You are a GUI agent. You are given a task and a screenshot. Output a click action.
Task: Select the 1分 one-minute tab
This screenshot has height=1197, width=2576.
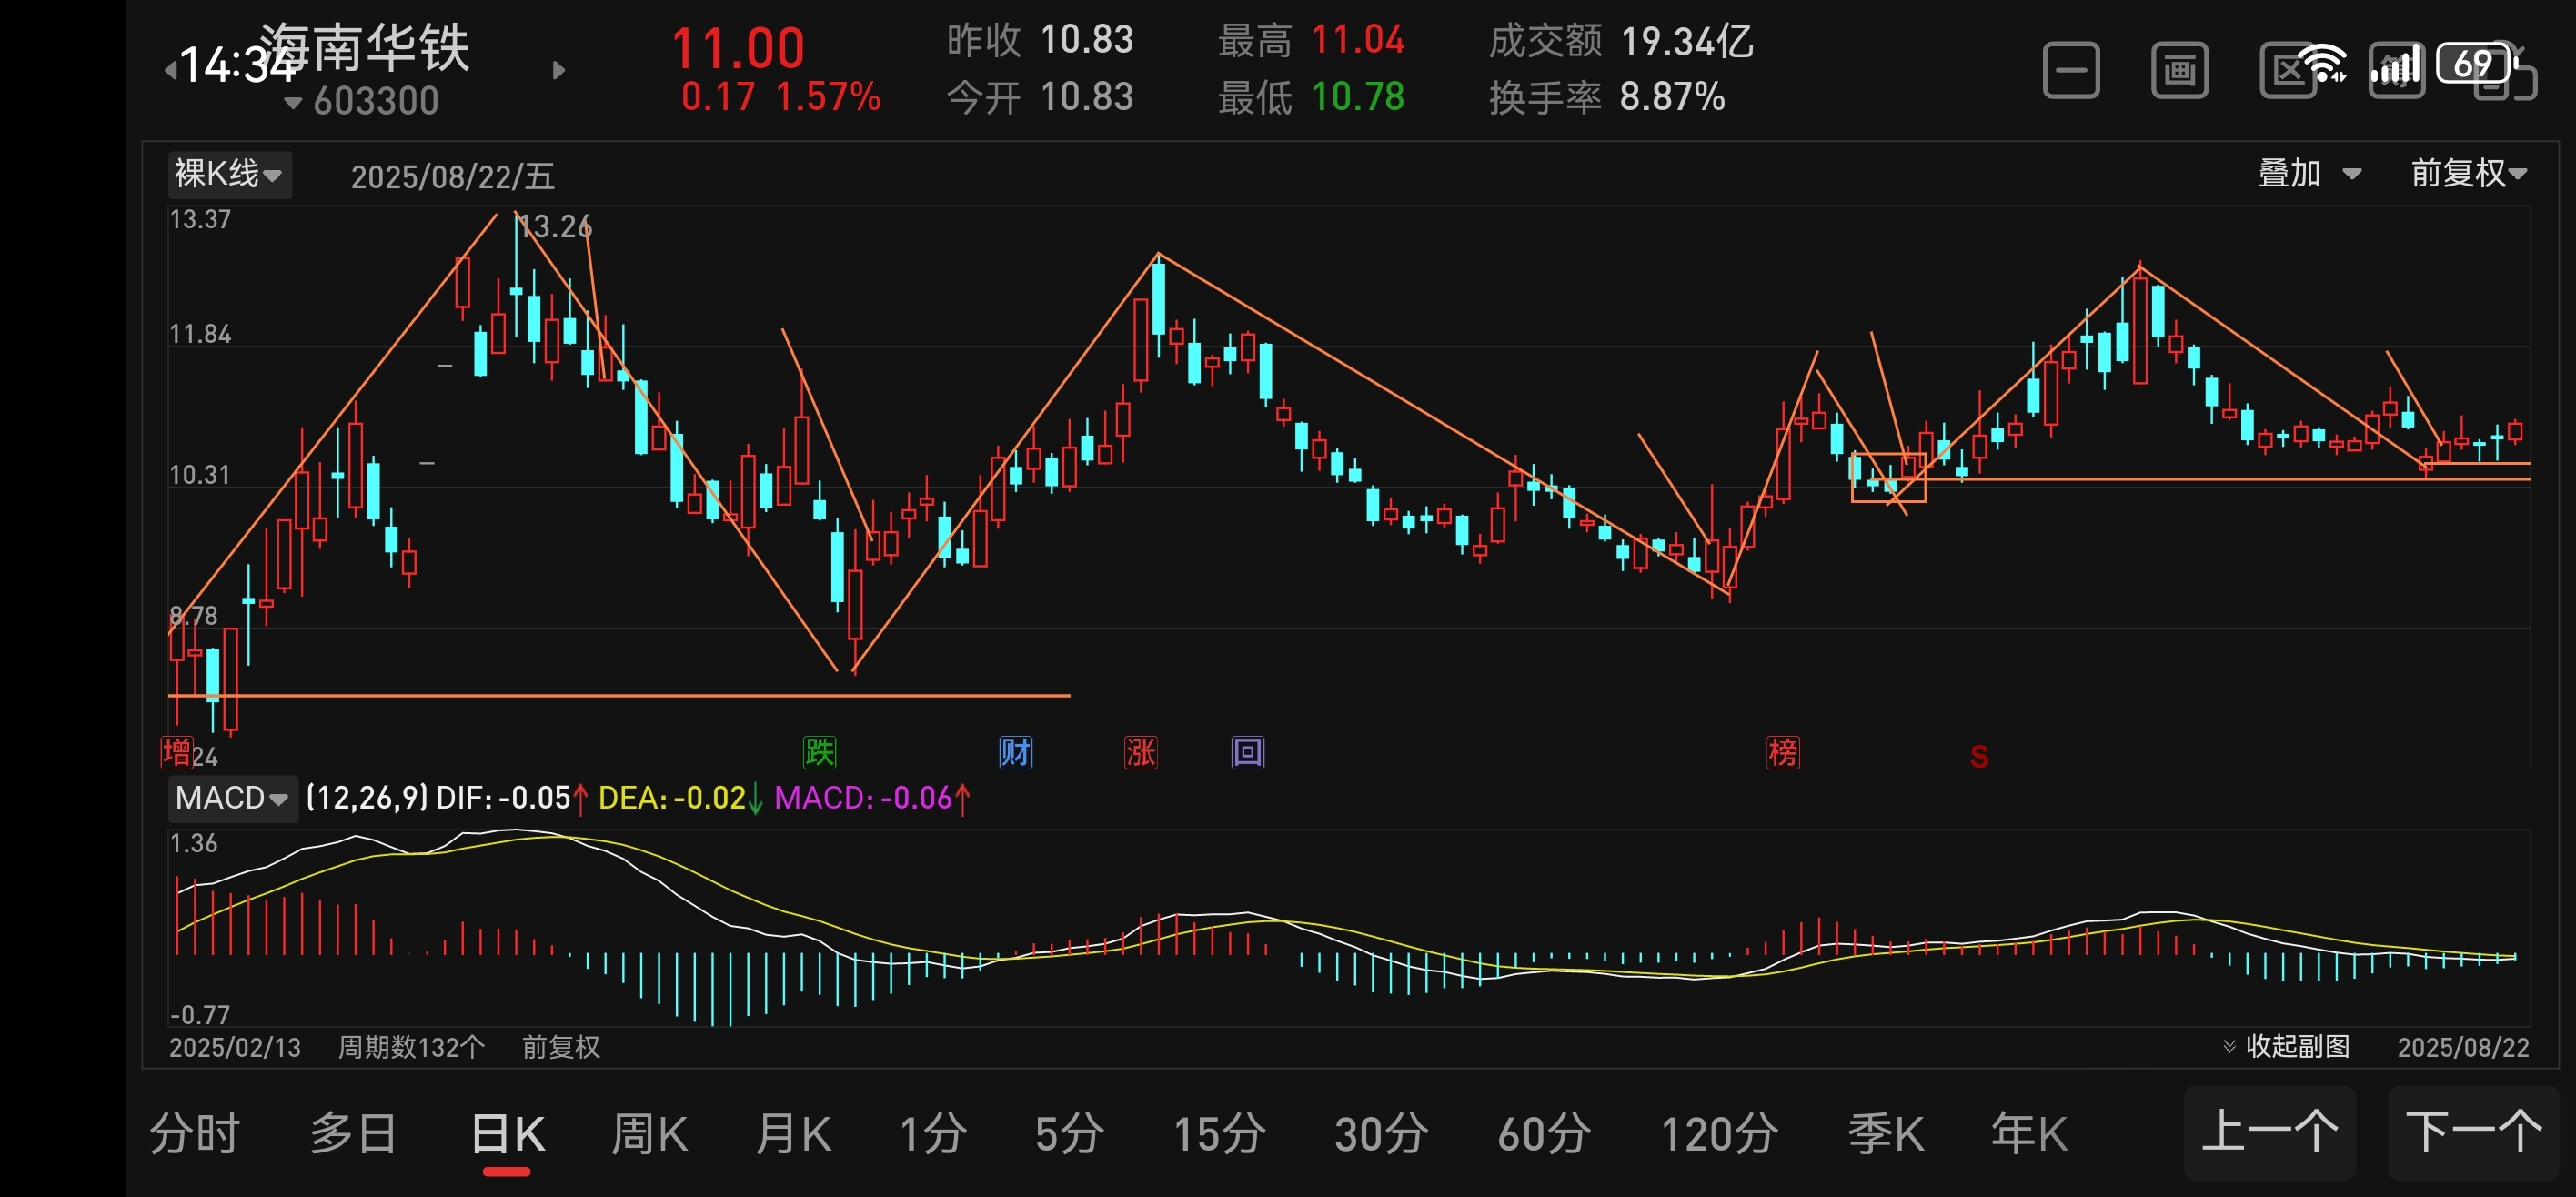[932, 1134]
